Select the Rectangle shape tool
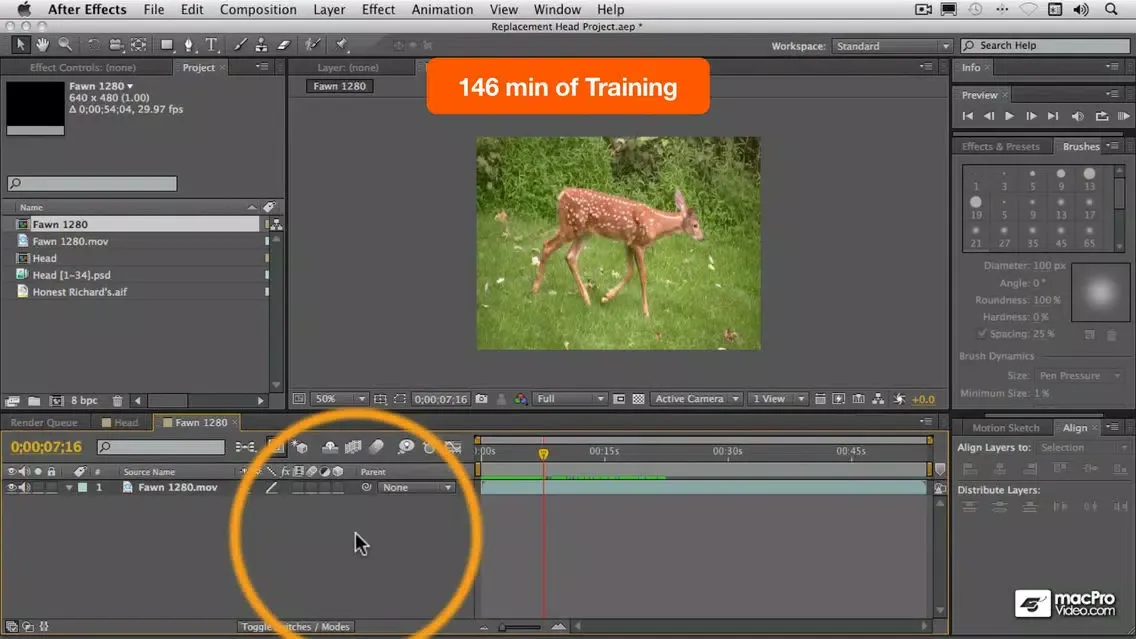 click(167, 45)
